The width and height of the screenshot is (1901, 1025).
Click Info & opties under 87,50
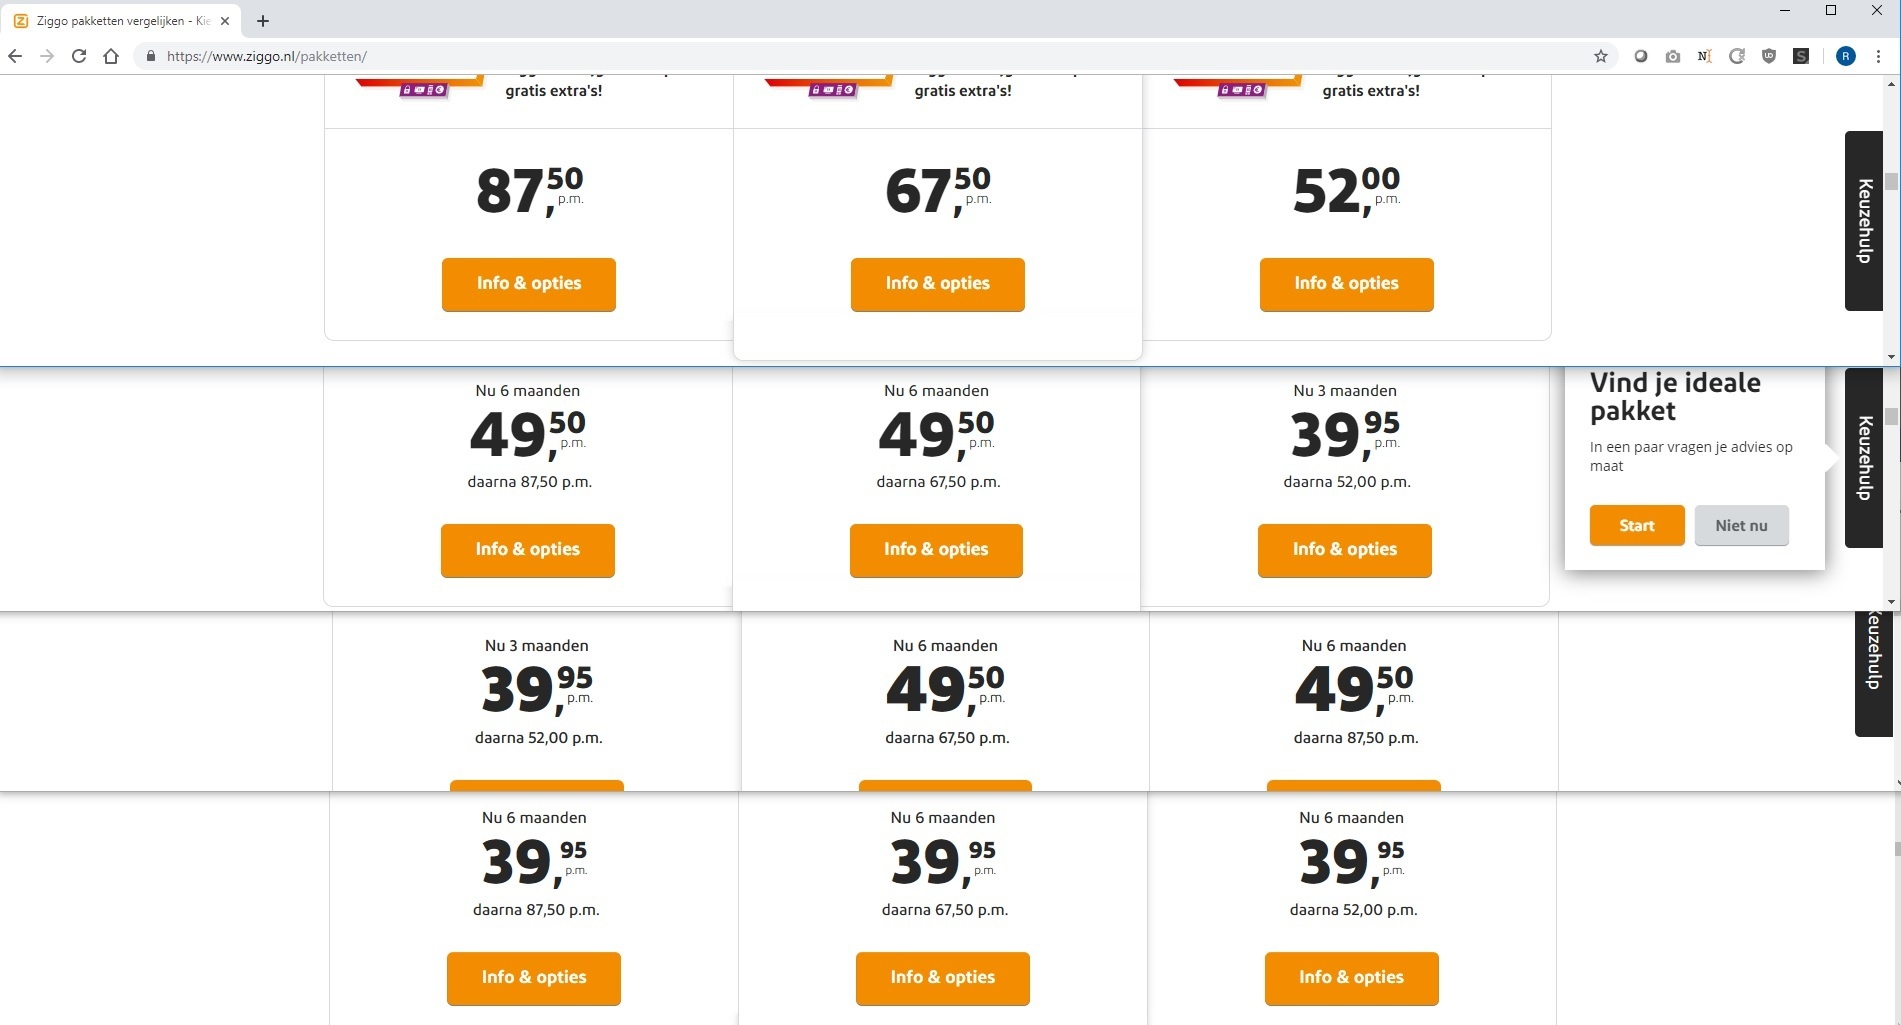(x=528, y=284)
